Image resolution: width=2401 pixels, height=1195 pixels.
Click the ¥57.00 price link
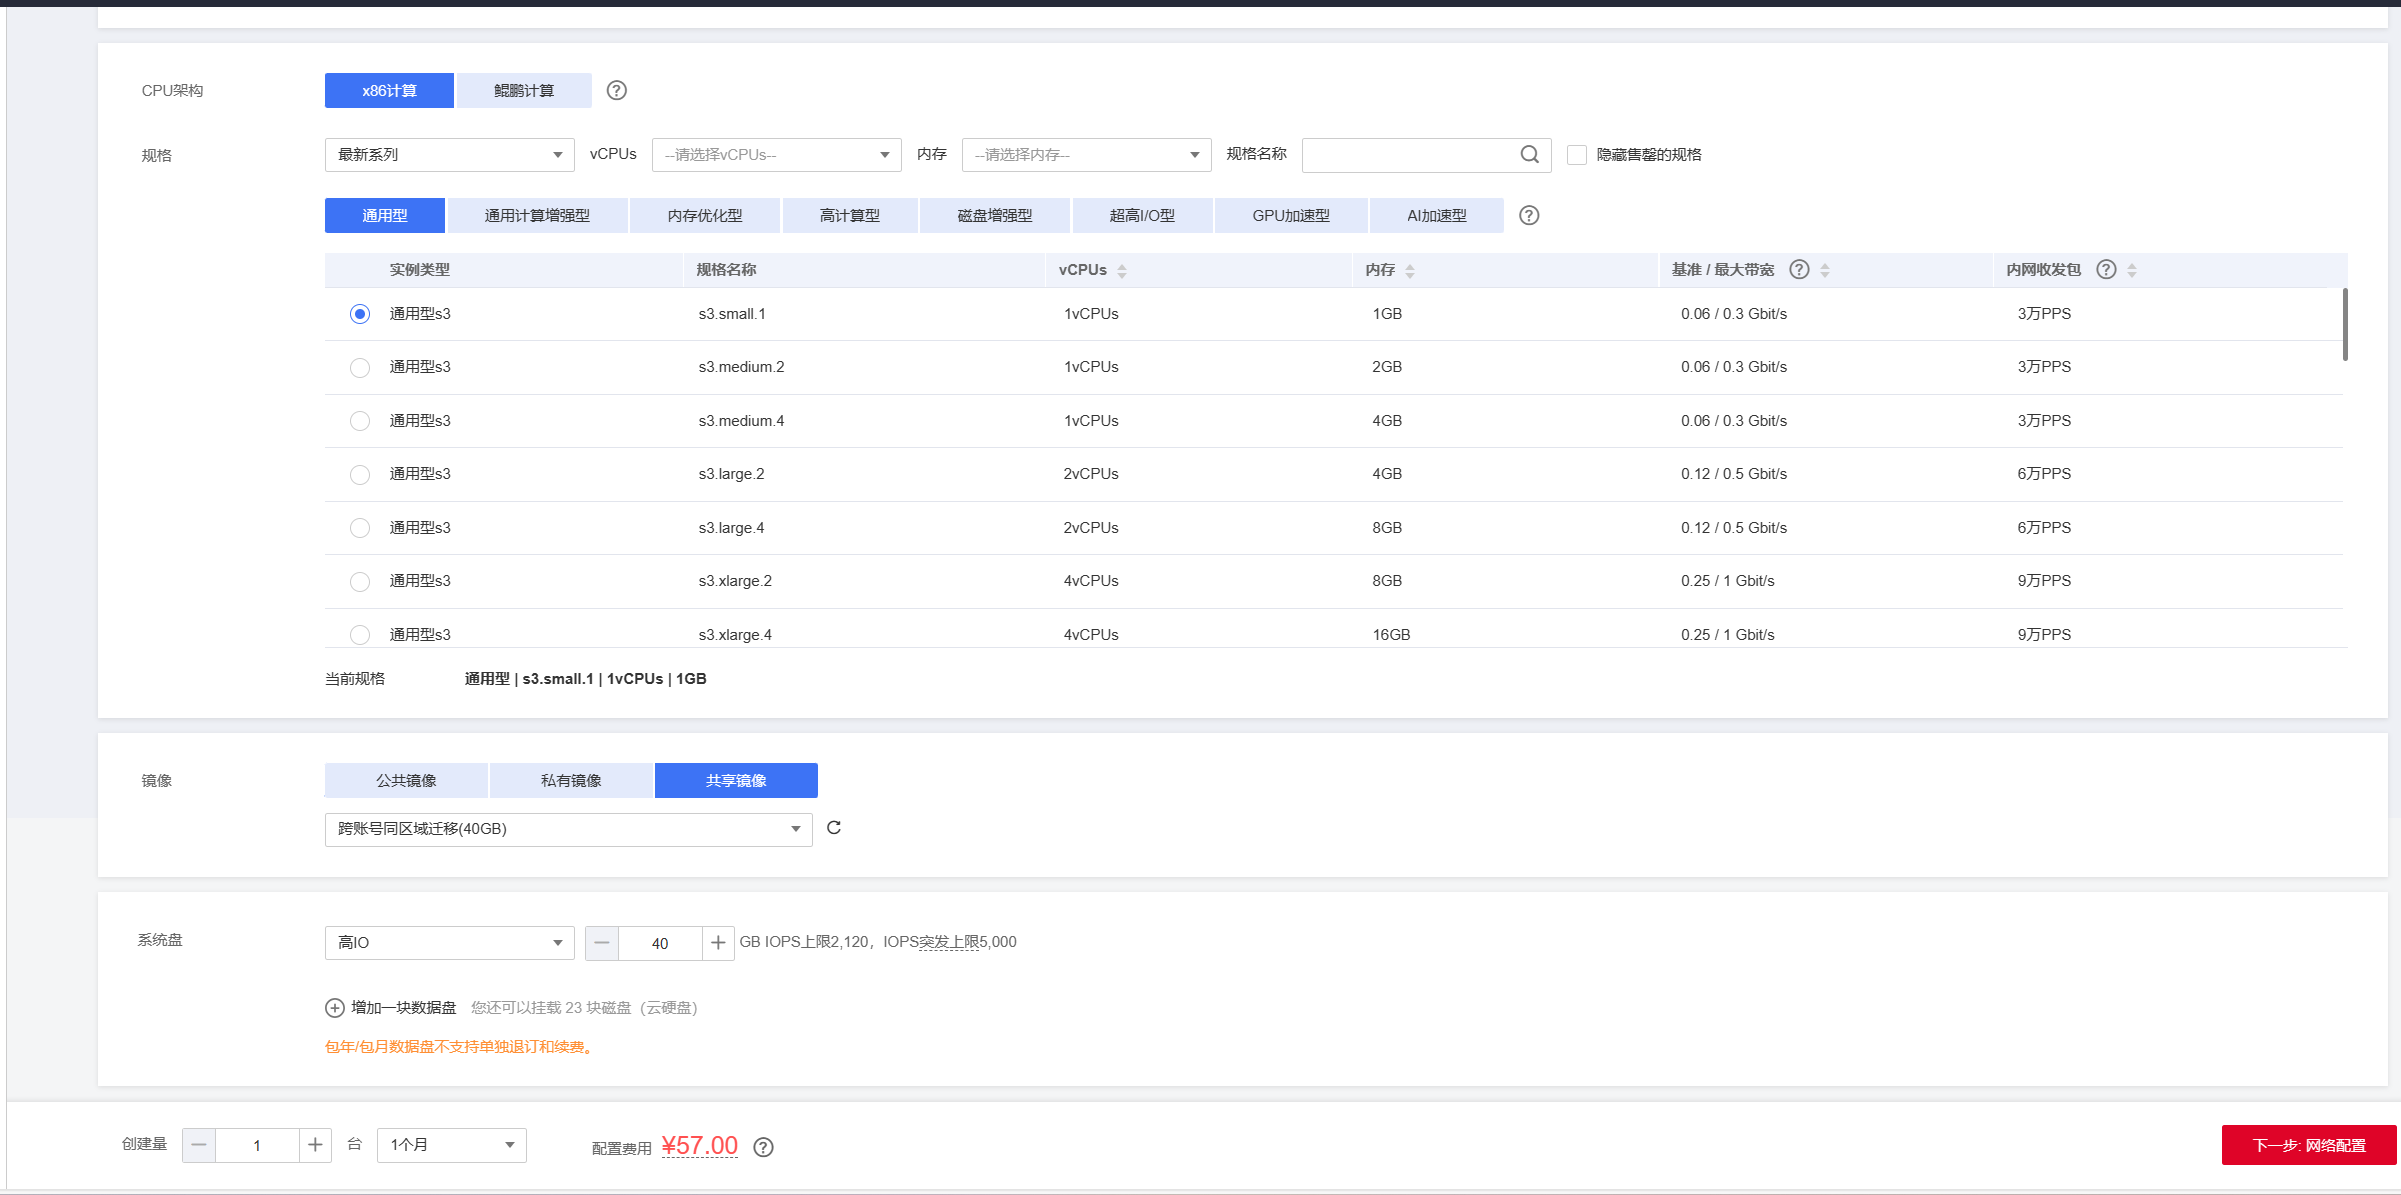coord(700,1146)
